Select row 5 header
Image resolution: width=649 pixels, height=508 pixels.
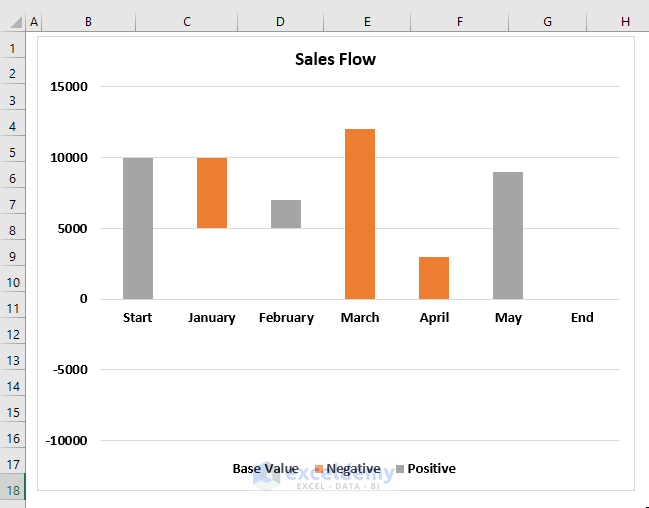pyautogui.click(x=13, y=152)
